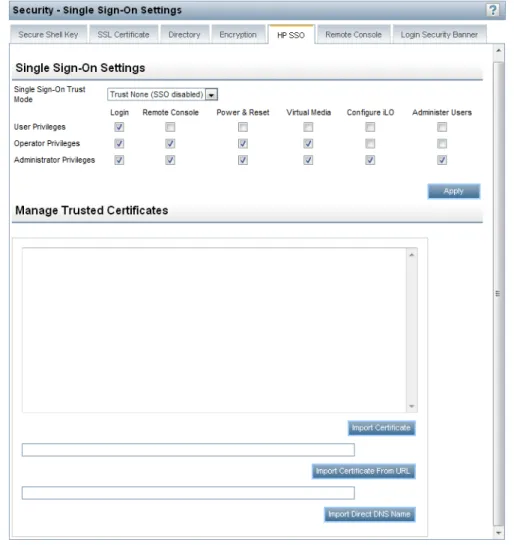Click the page scrollbar up arrow

(x=499, y=50)
